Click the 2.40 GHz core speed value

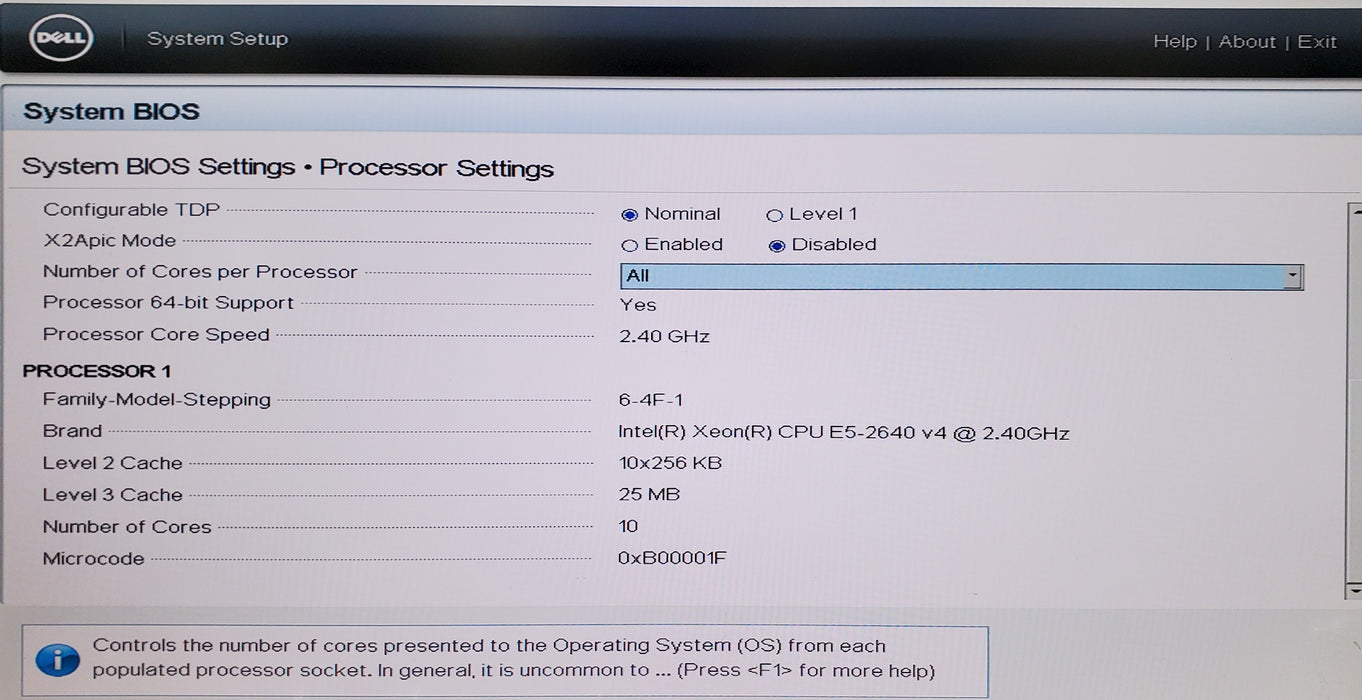[x=664, y=337]
